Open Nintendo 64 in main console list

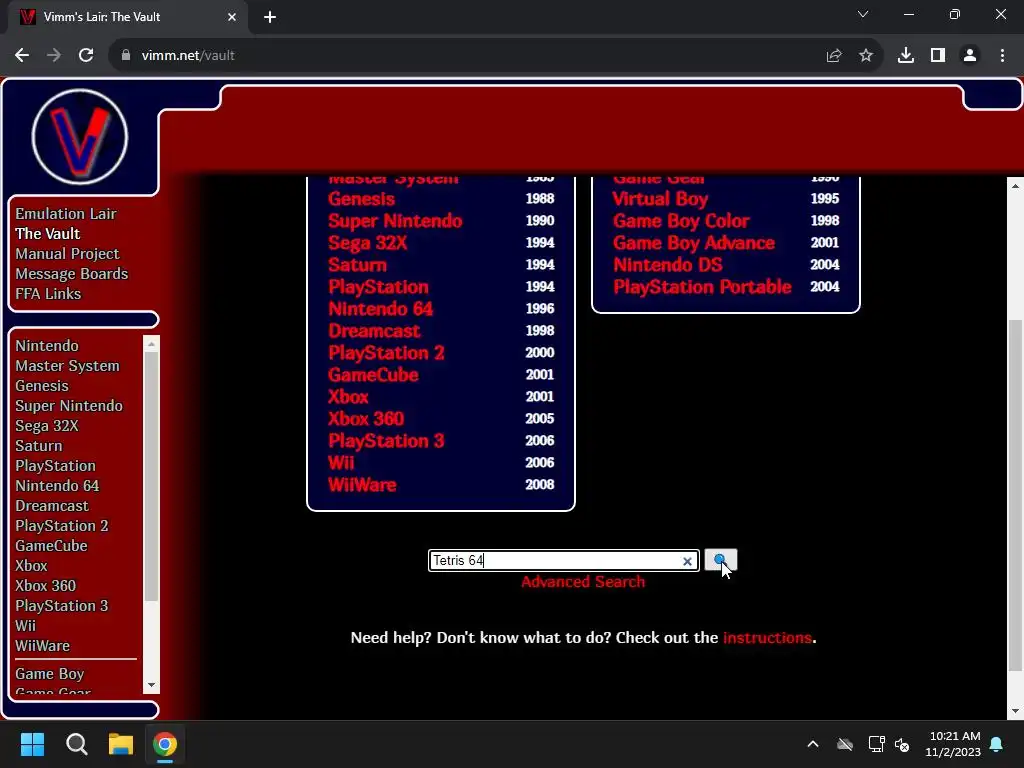coord(380,309)
